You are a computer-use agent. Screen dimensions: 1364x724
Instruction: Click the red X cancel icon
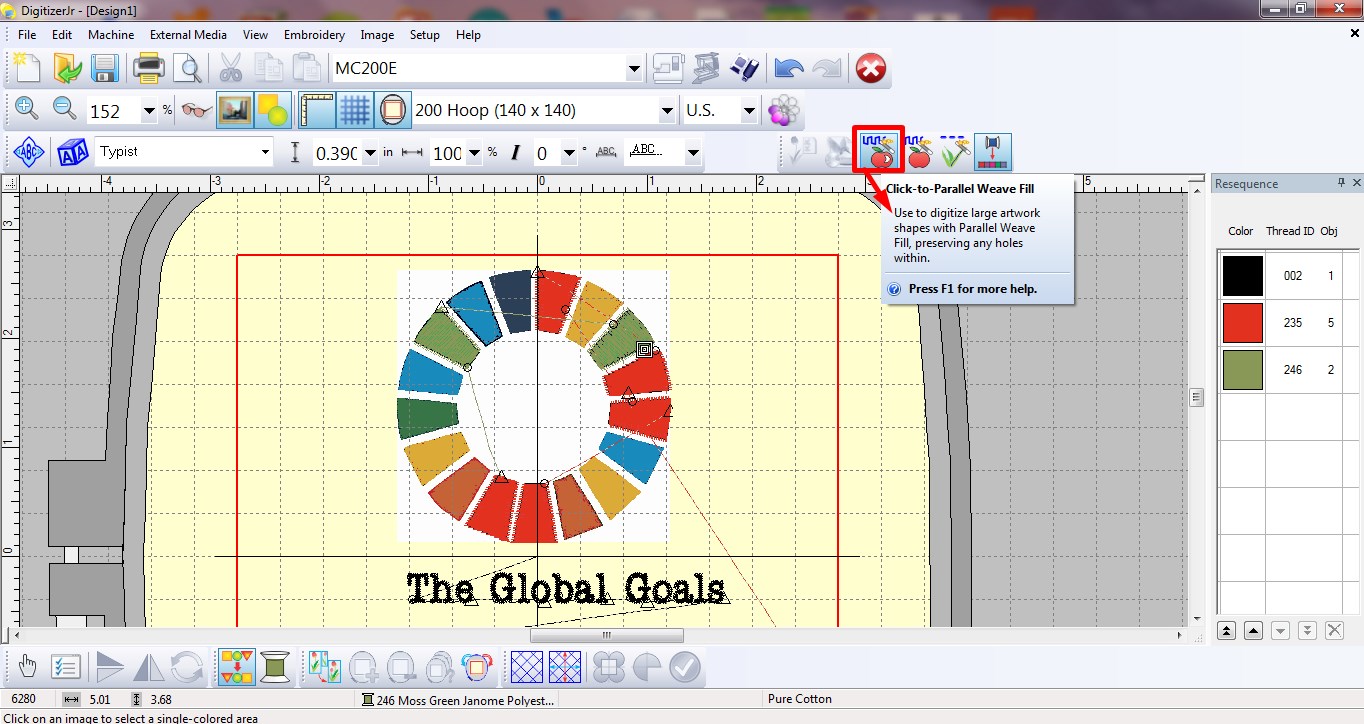(x=871, y=68)
